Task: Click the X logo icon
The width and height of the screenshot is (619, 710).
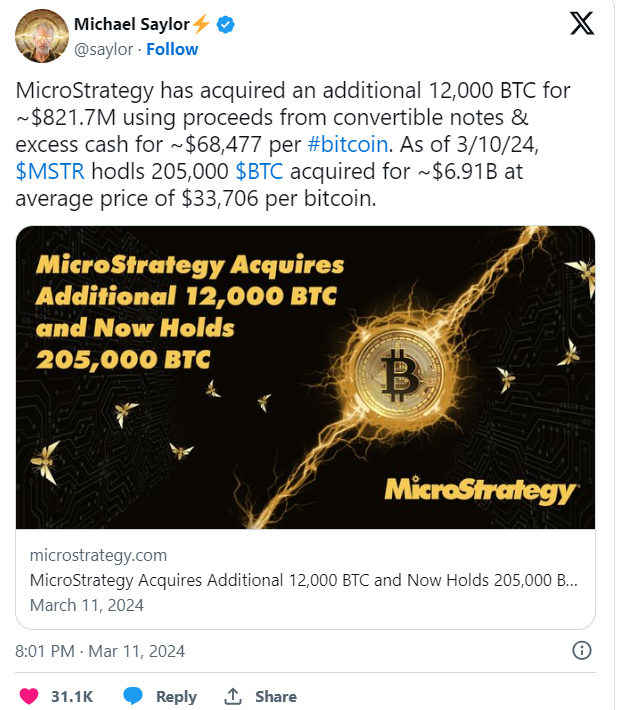Action: (581, 24)
